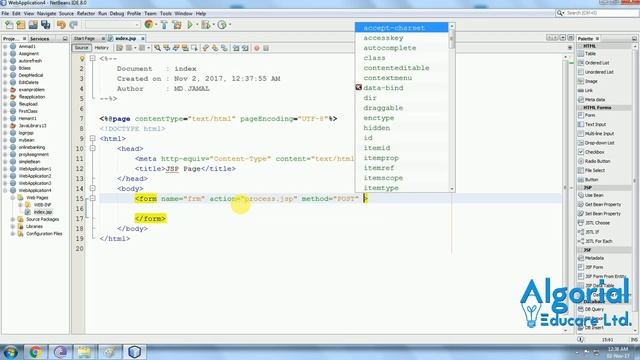This screenshot has width=640, height=360.
Task: Click the Redo arrow icon
Action: pos(73,25)
